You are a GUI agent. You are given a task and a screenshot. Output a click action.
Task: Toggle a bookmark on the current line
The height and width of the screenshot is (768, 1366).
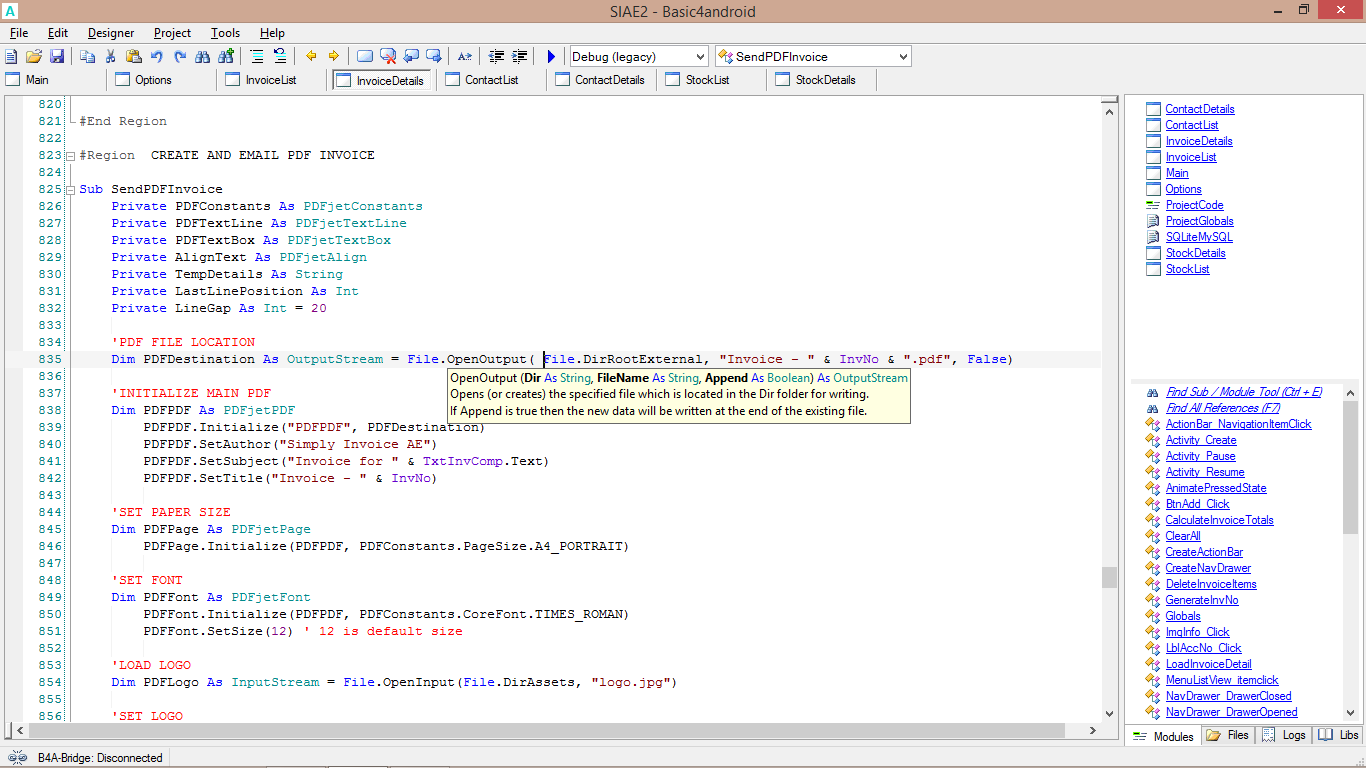[x=365, y=56]
